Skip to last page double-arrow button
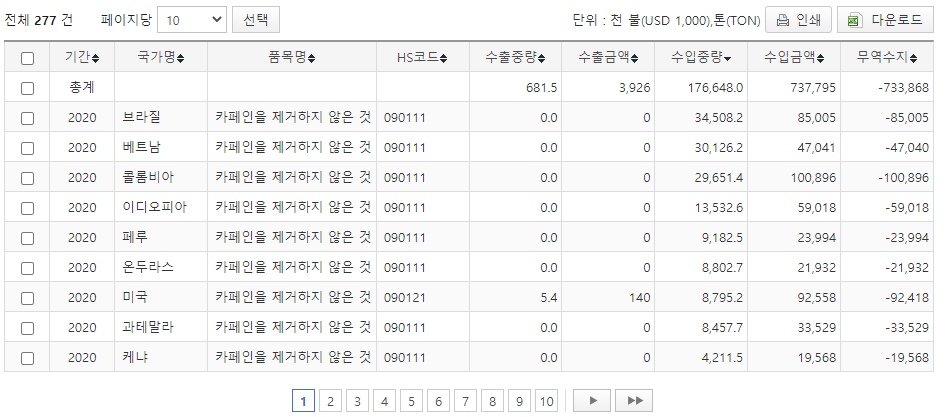949x417 pixels. click(x=634, y=401)
